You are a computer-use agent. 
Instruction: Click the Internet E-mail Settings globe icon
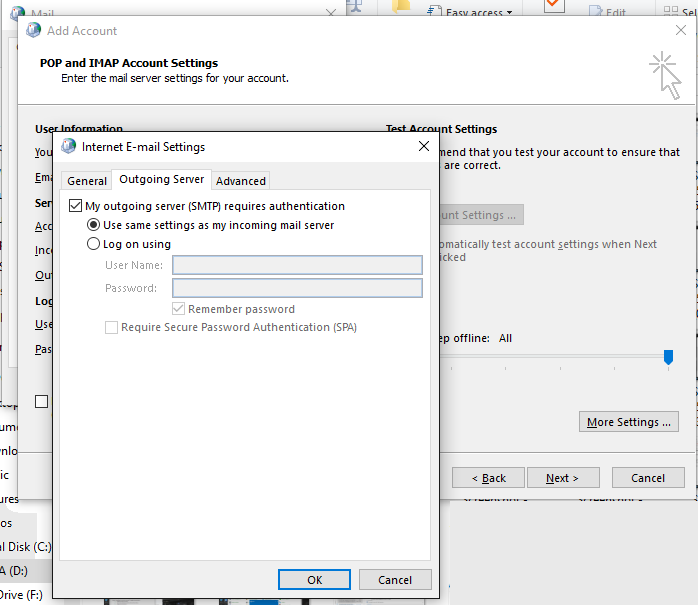click(69, 146)
